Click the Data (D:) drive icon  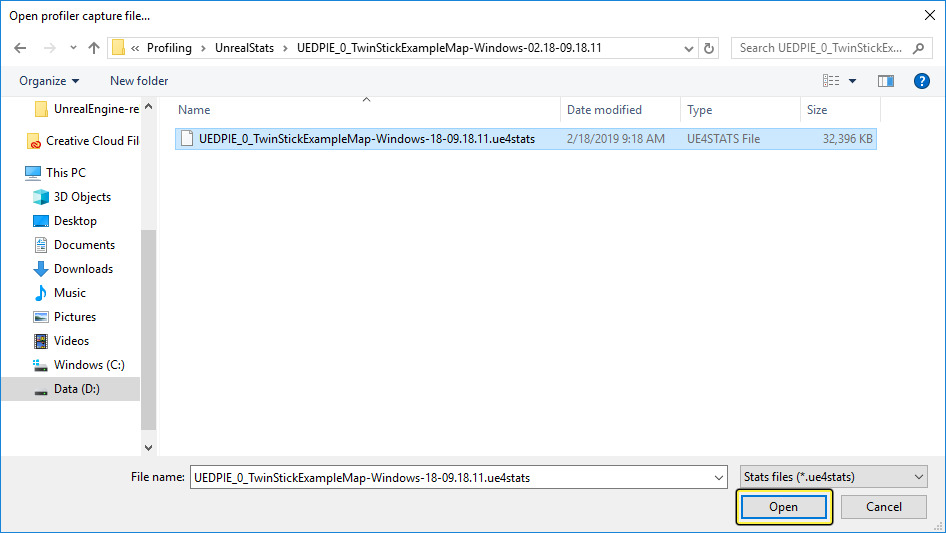pyautogui.click(x=41, y=392)
